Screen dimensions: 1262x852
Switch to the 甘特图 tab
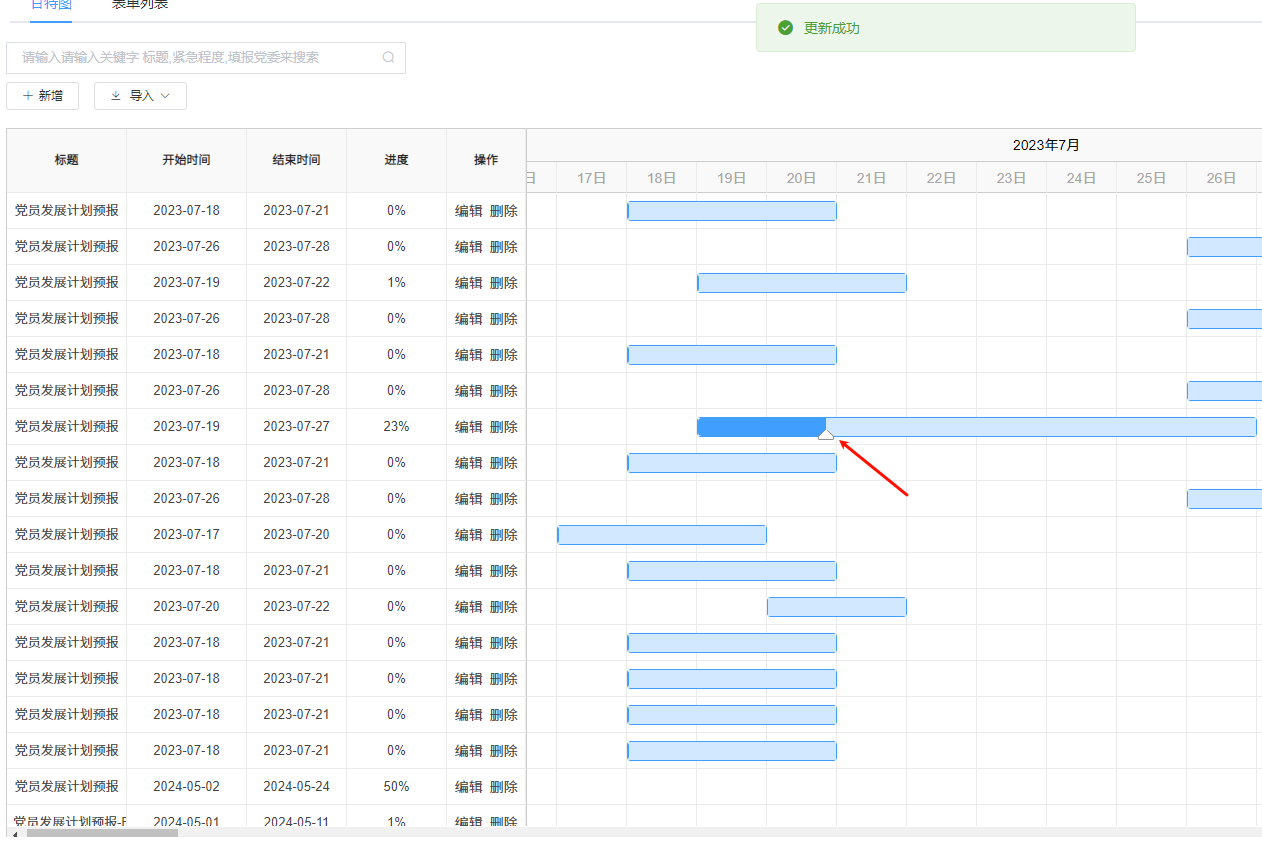click(x=51, y=5)
